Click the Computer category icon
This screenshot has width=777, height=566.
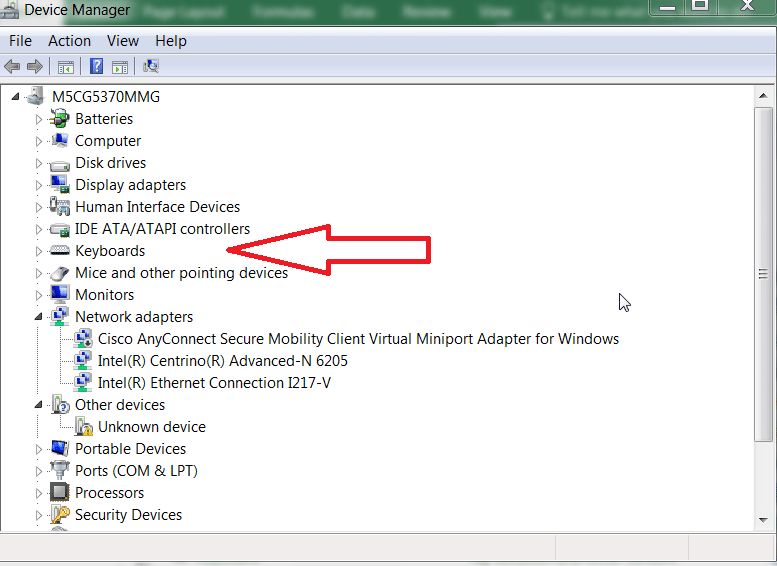[59, 141]
